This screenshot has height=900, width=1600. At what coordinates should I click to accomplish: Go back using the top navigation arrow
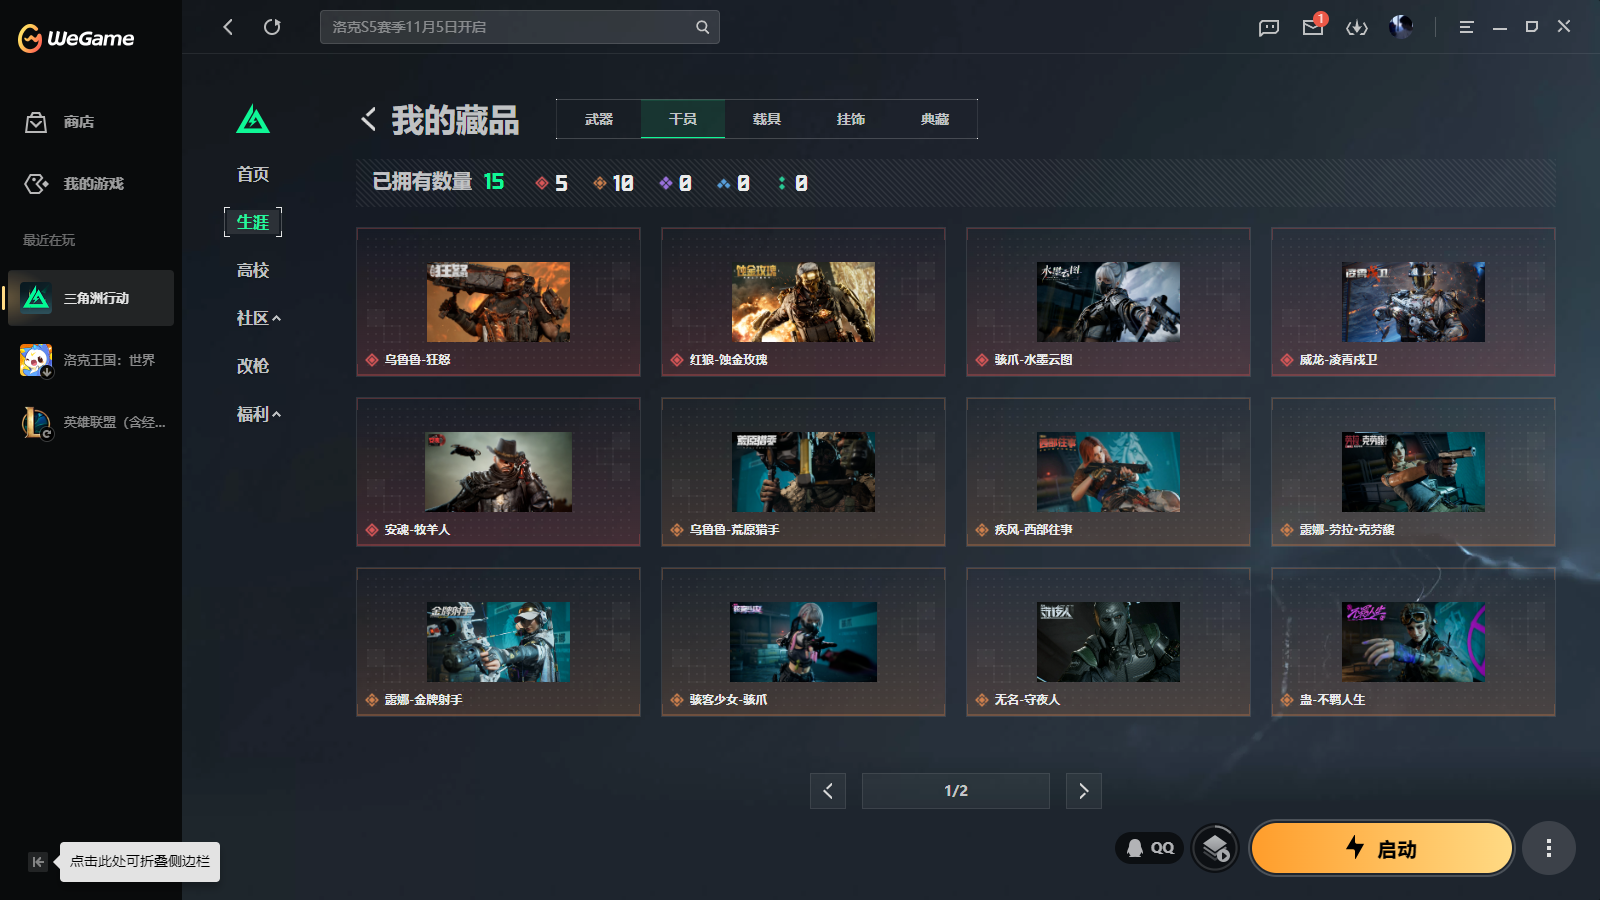228,27
